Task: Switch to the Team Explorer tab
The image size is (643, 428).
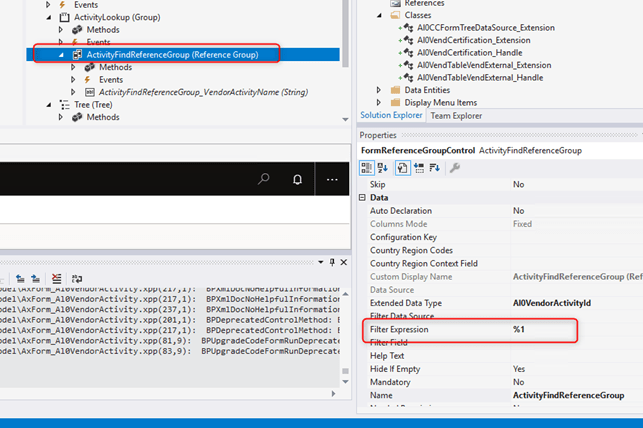Action: [456, 116]
